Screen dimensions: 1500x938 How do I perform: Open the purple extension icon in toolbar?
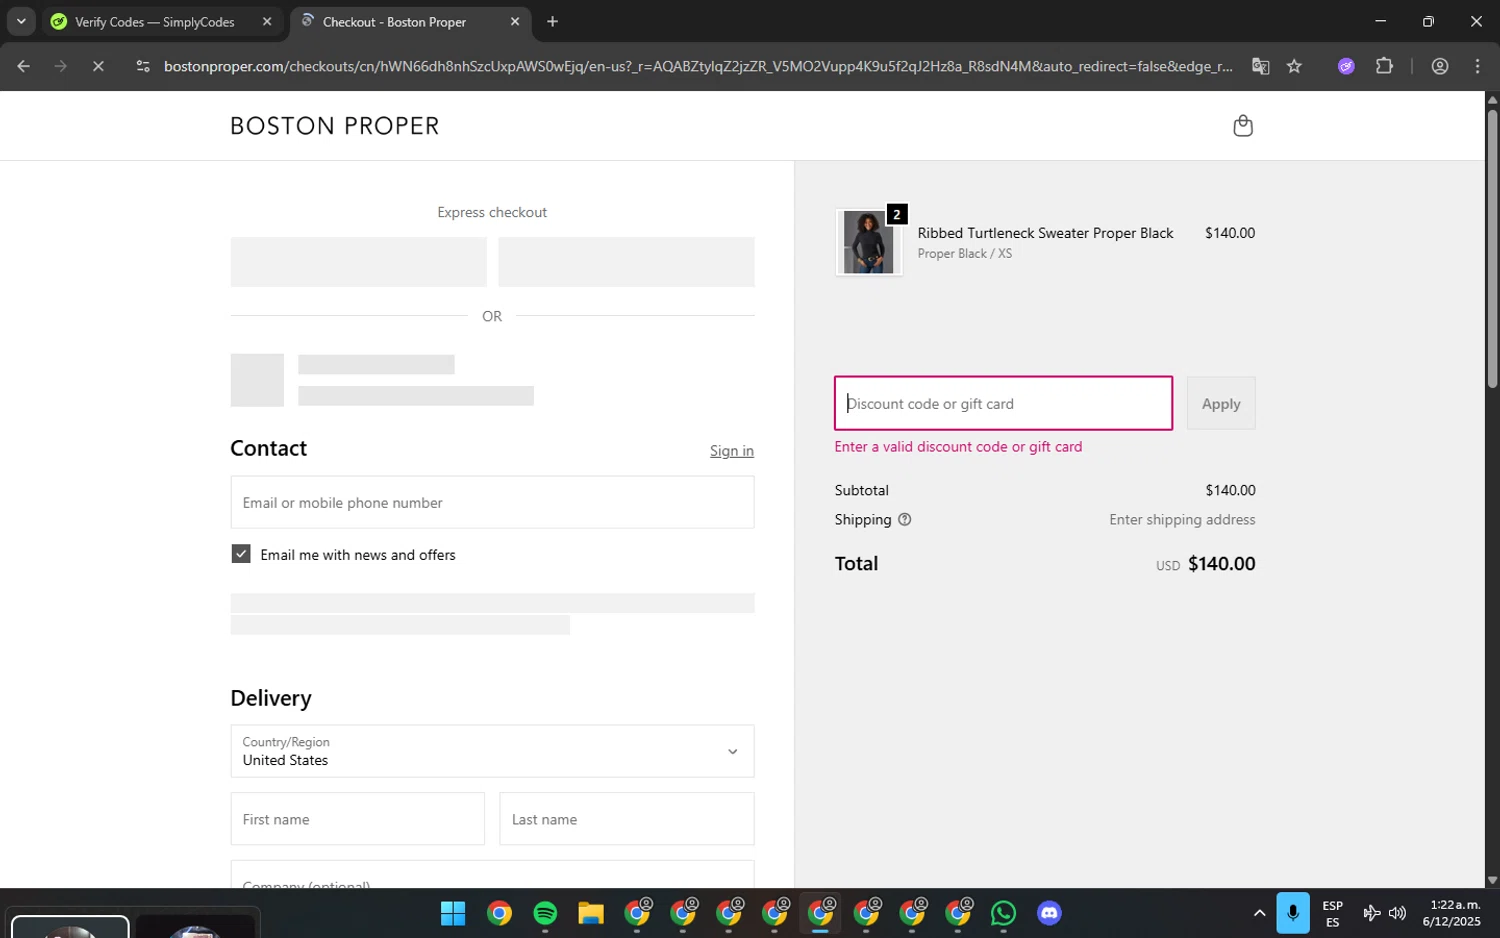(x=1346, y=66)
